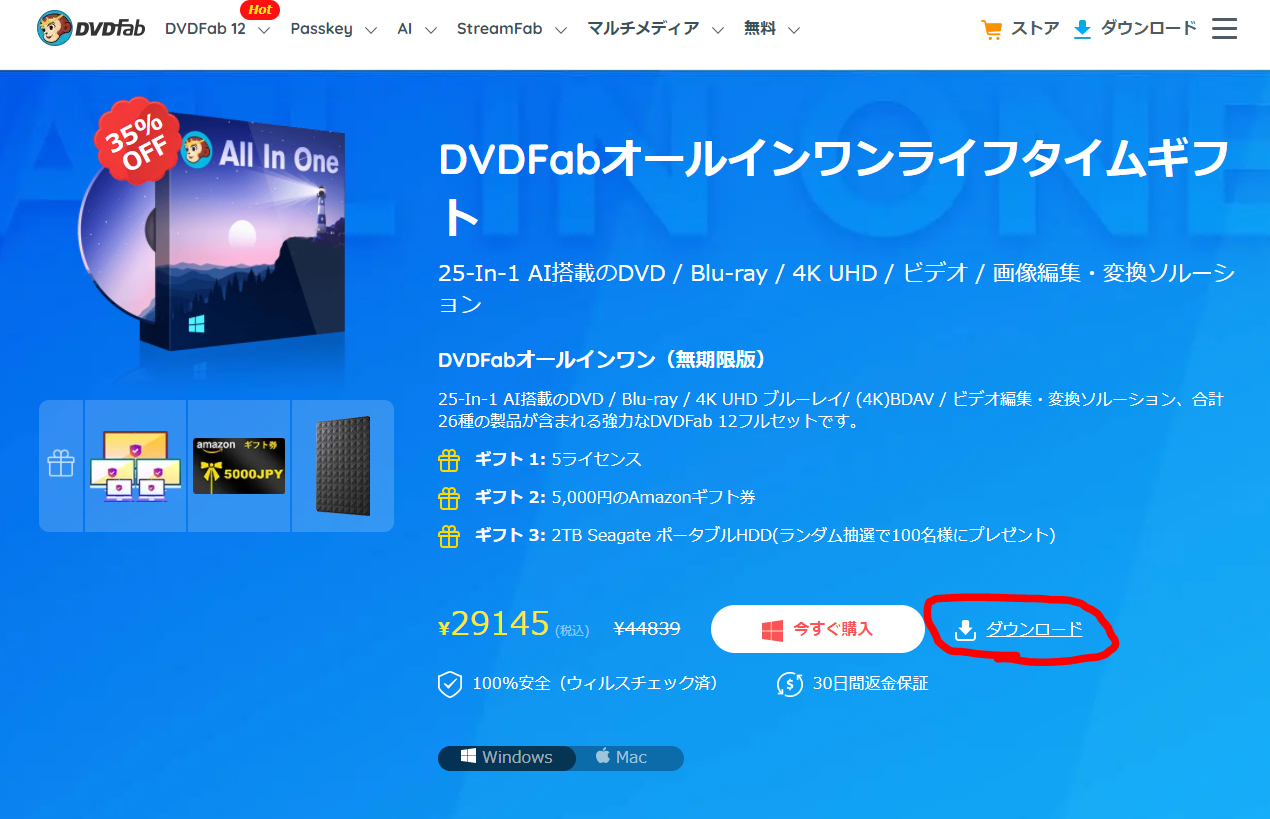1270x819 pixels.
Task: Click Windows logo in buy button
Action: click(x=772, y=630)
